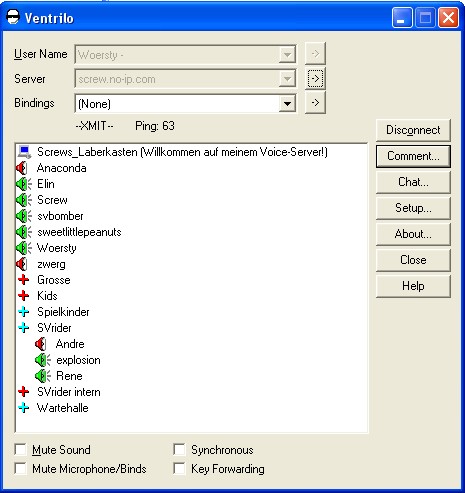Viewport: 465px width, 493px height.
Task: Click the Disconnect button
Action: click(413, 130)
